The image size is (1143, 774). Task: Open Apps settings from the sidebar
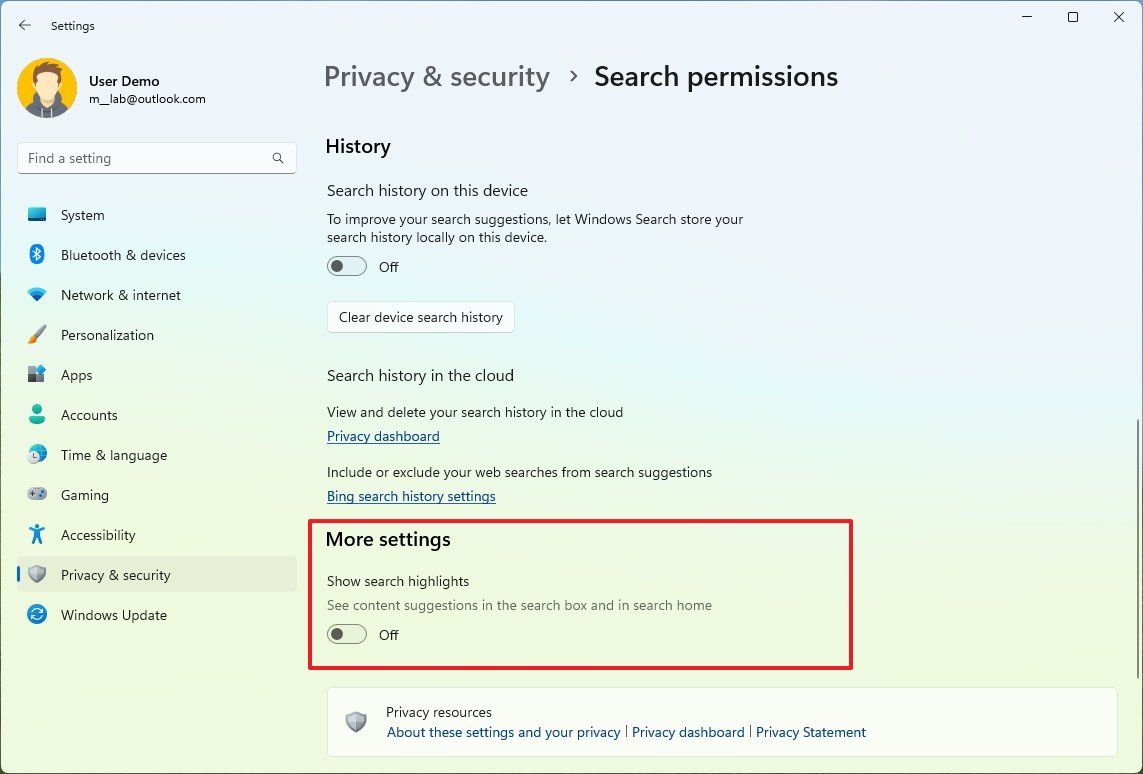[74, 375]
